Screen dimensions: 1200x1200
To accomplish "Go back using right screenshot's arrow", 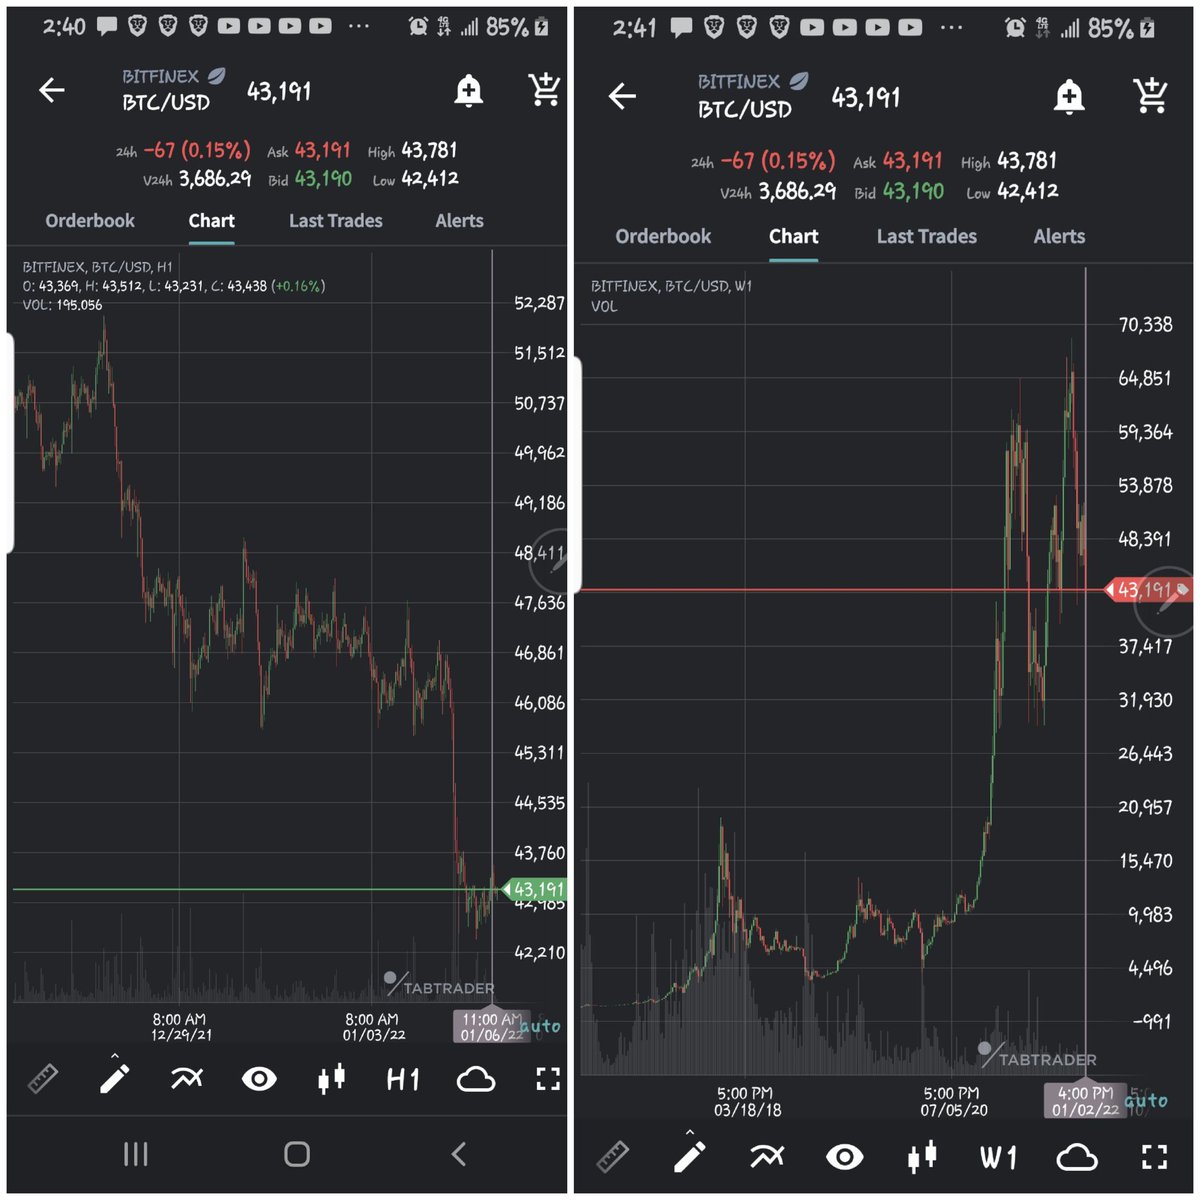I will click(622, 96).
